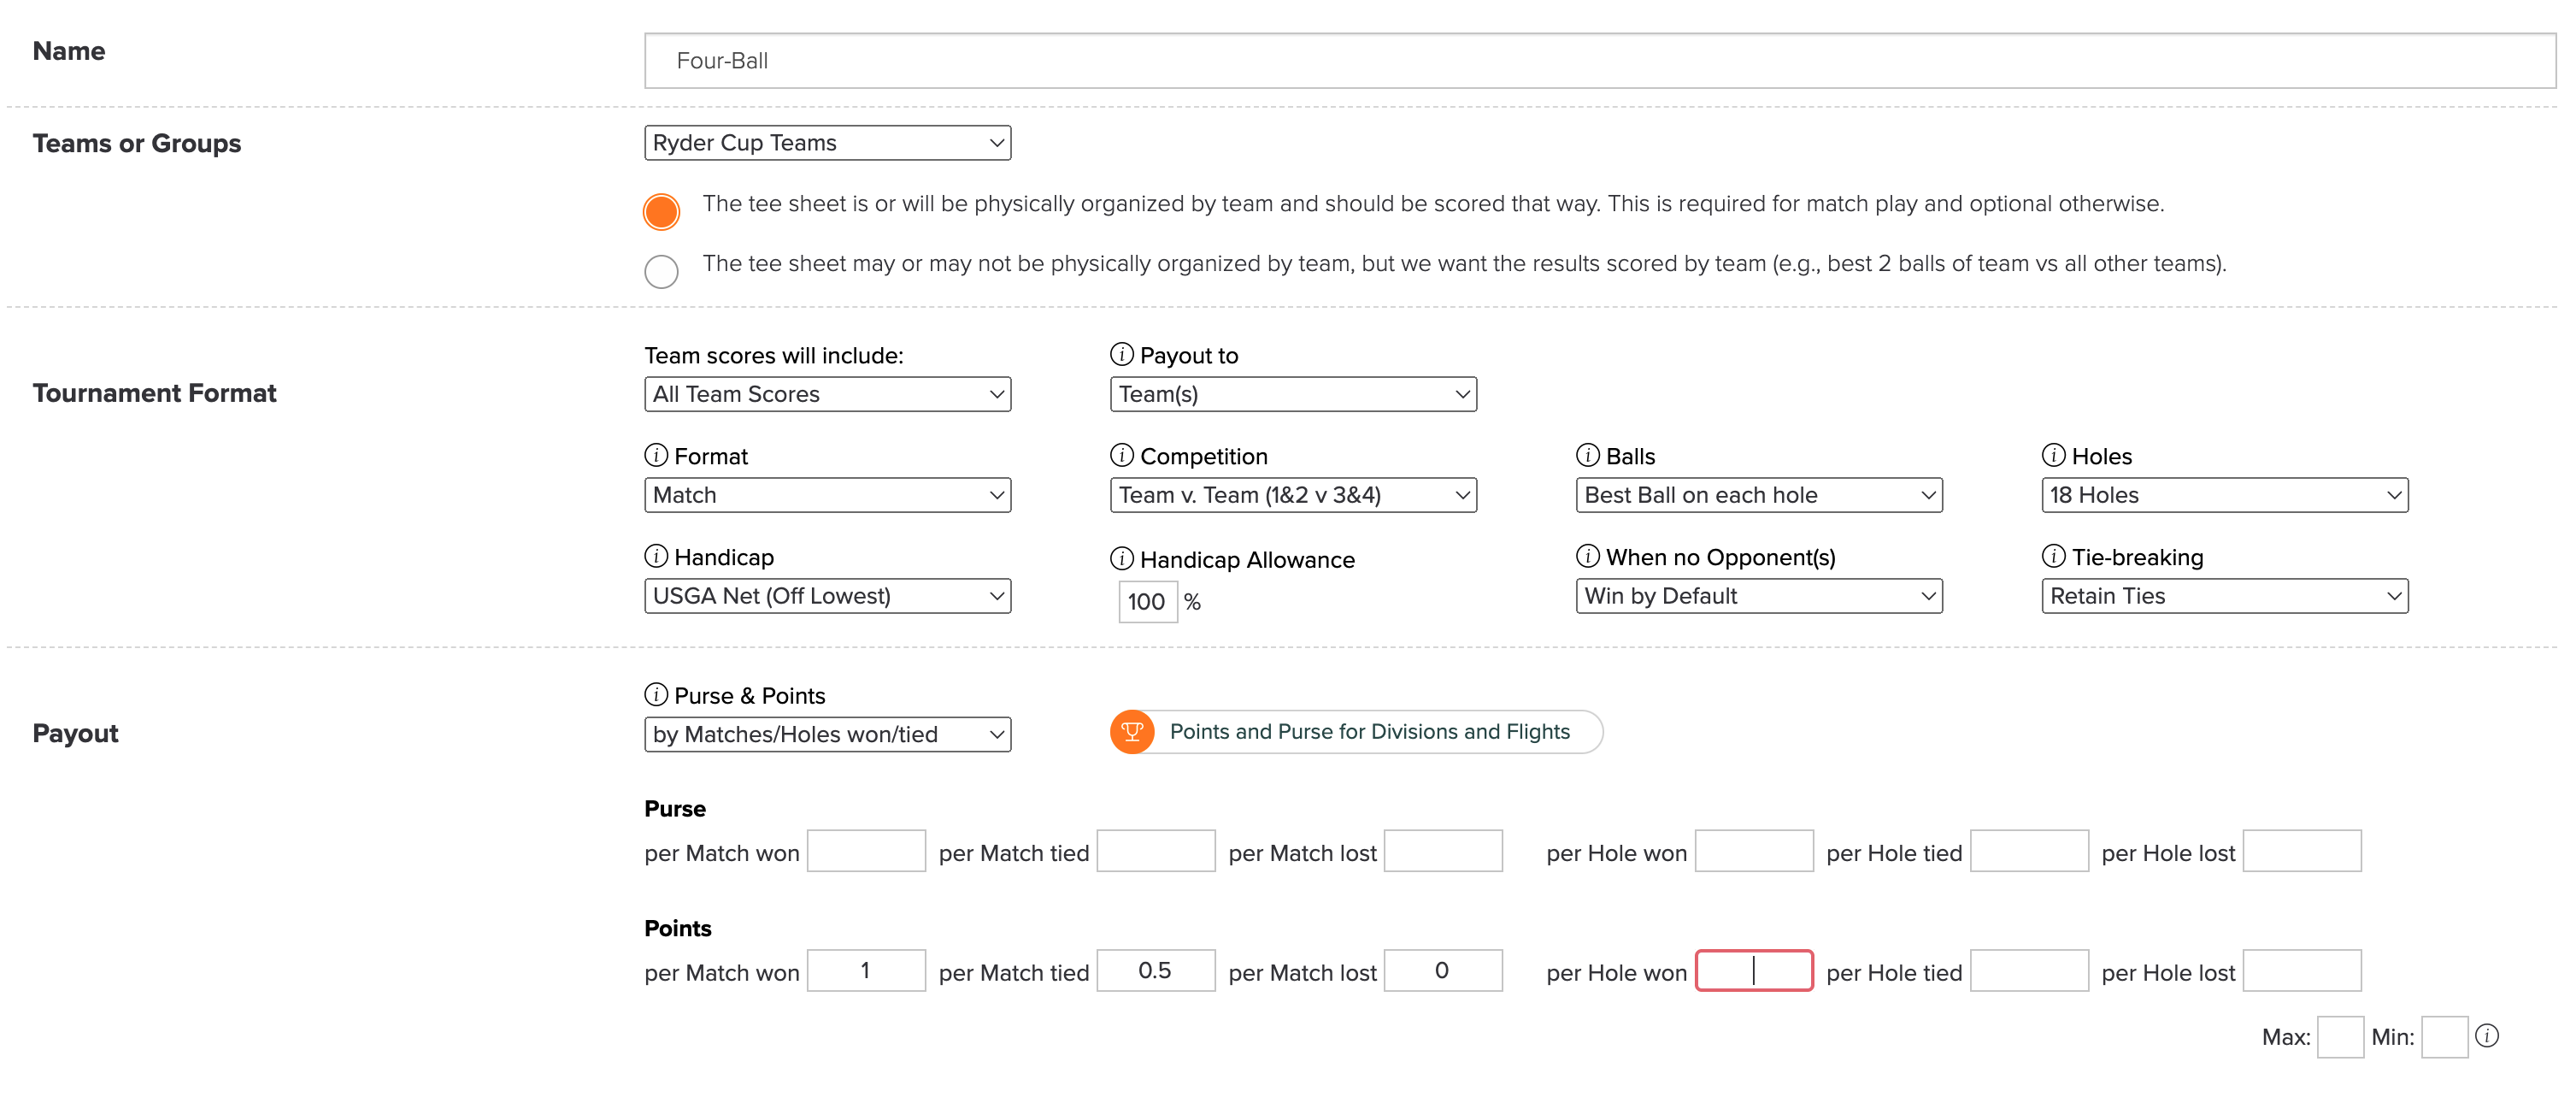Screen dimensions: 2576x1103
Task: Click the Format info icon
Action: [x=656, y=455]
